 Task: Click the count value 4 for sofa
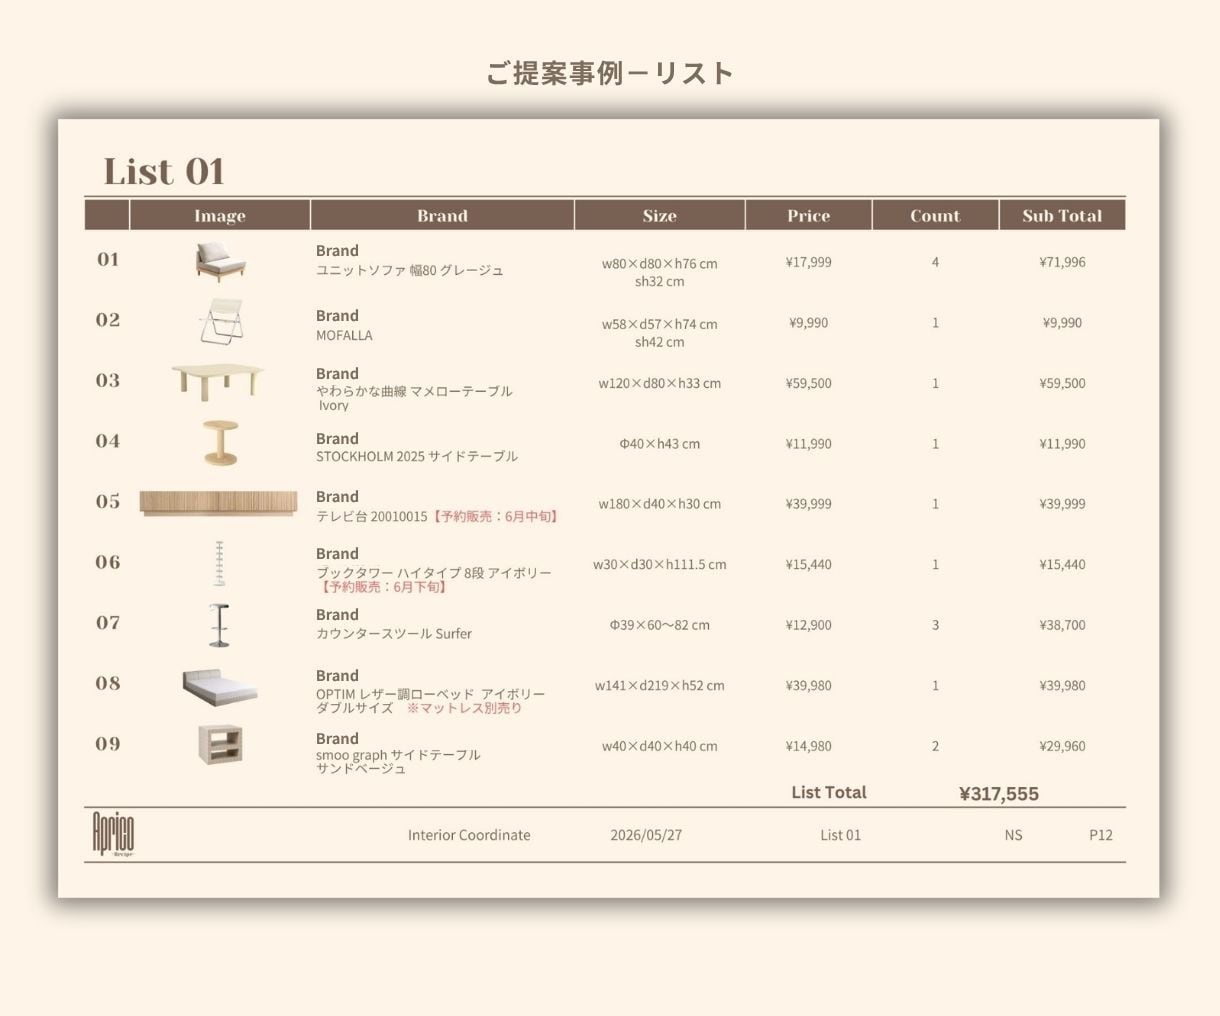(x=935, y=262)
